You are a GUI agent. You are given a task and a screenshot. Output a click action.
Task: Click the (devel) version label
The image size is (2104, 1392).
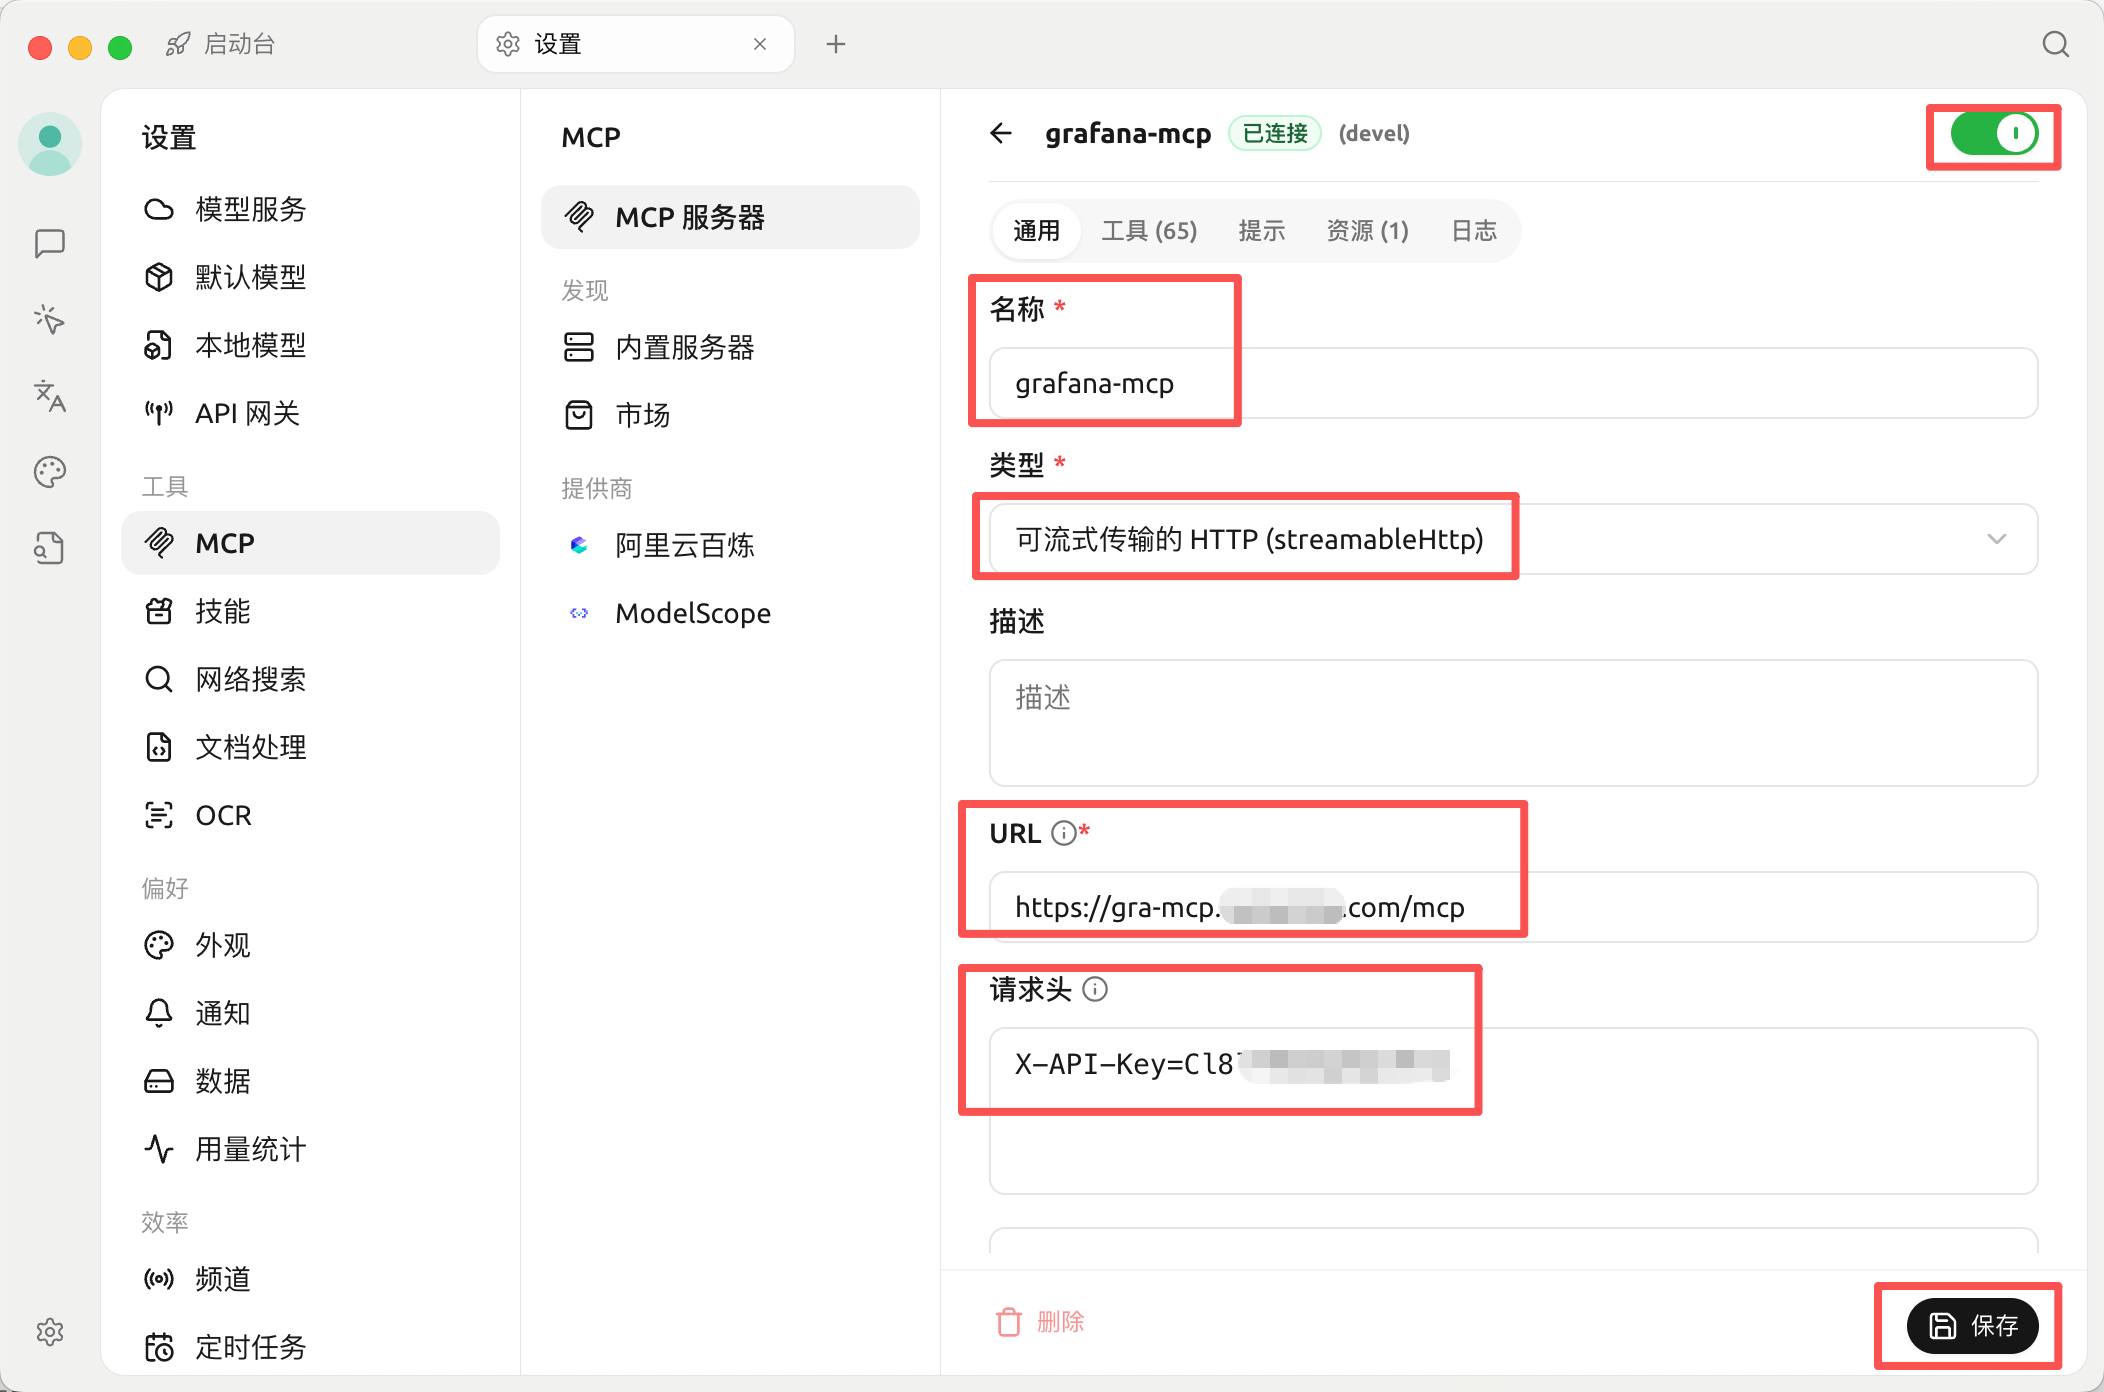click(x=1374, y=133)
